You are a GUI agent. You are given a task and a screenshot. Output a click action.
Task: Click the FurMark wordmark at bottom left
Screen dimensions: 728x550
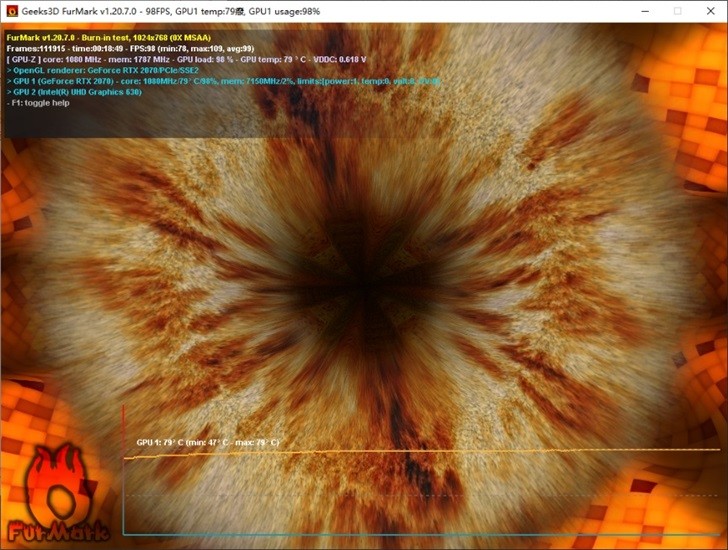coord(58,531)
